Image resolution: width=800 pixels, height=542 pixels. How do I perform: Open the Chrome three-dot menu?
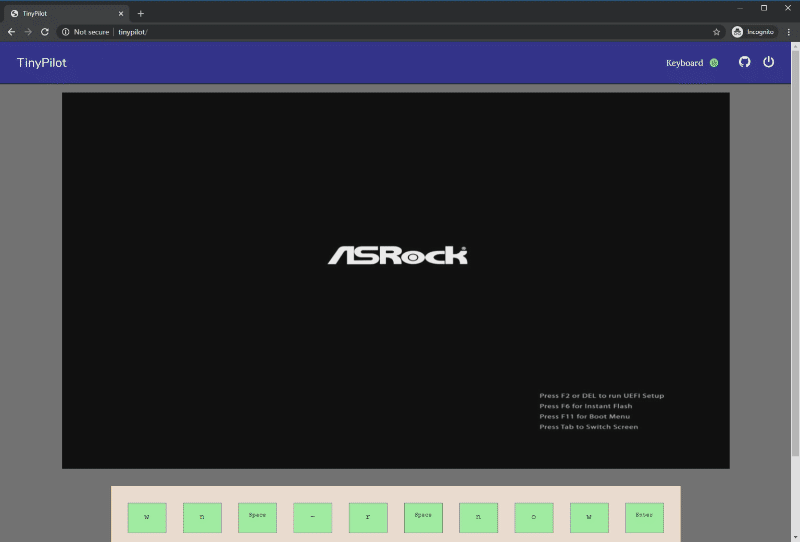coord(789,32)
